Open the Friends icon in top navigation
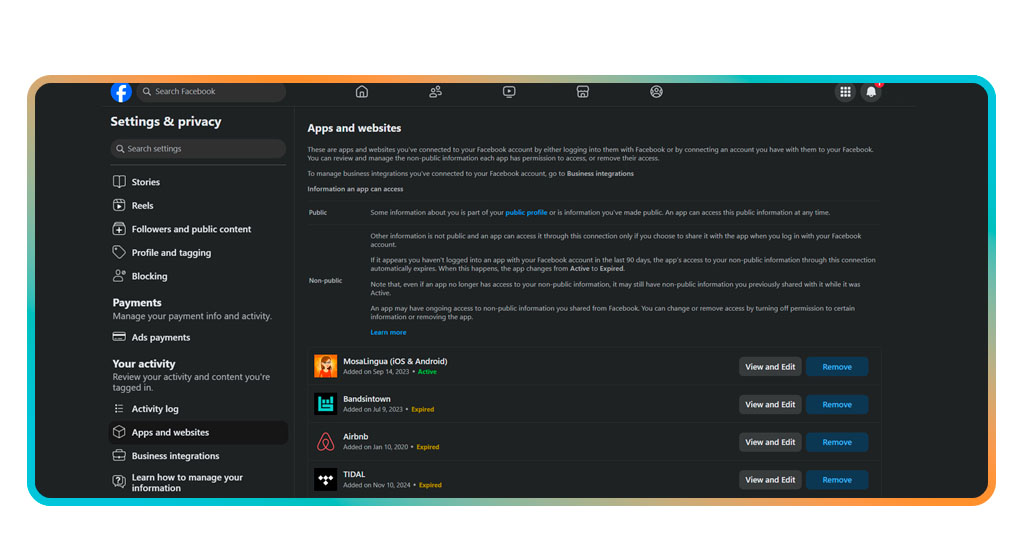1024x536 pixels. pyautogui.click(x=435, y=92)
